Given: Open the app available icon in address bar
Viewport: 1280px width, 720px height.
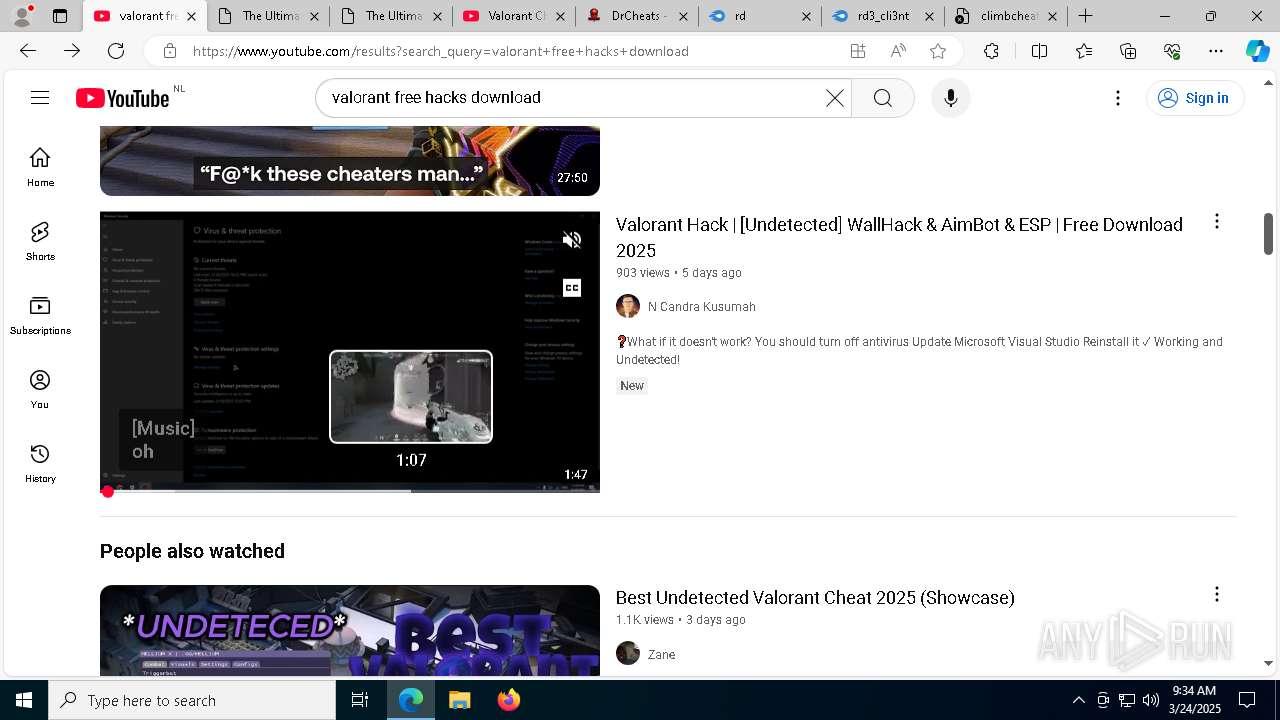Looking at the screenshot, I should 858,51.
